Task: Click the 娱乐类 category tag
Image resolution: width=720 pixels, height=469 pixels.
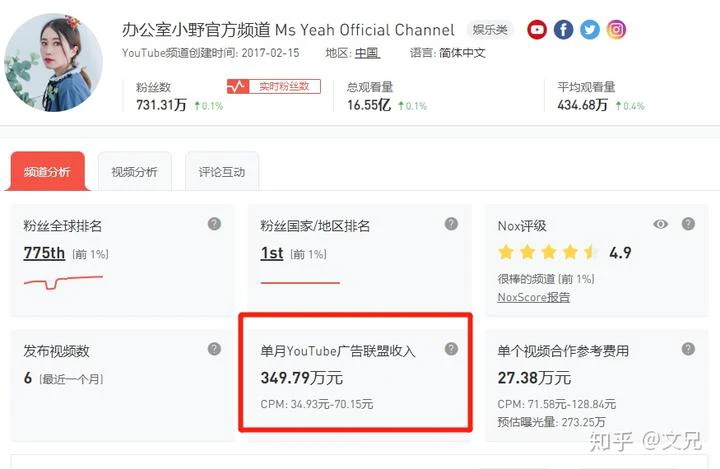Action: point(490,30)
